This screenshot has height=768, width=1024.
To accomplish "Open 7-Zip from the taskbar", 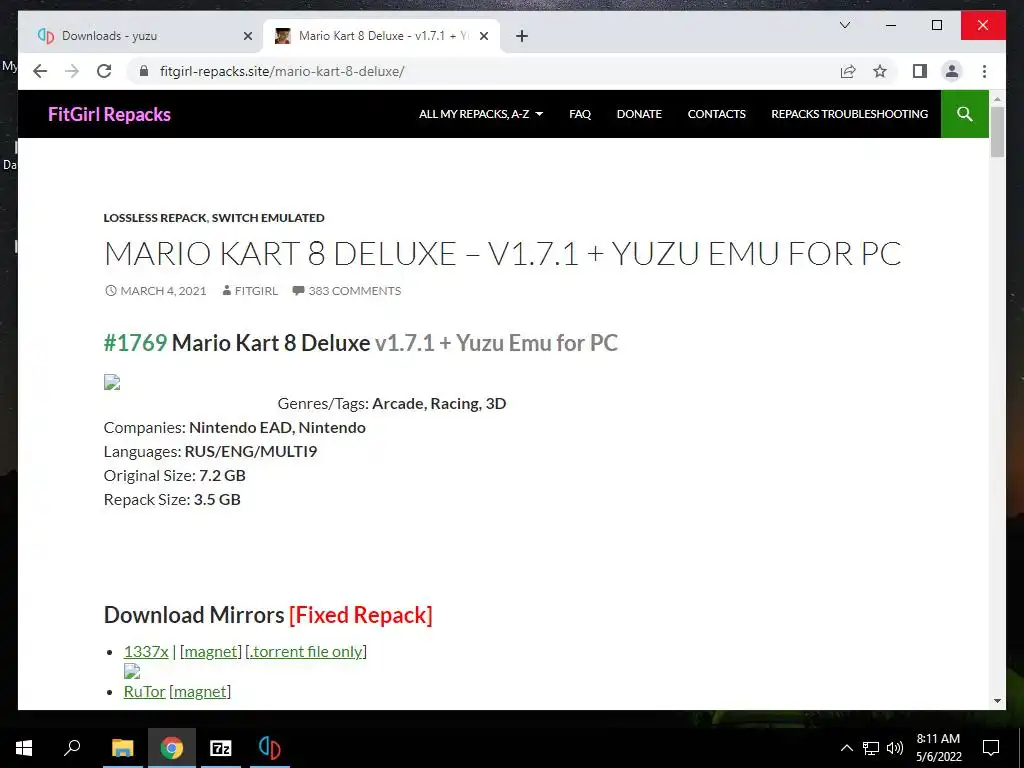I will 221,748.
